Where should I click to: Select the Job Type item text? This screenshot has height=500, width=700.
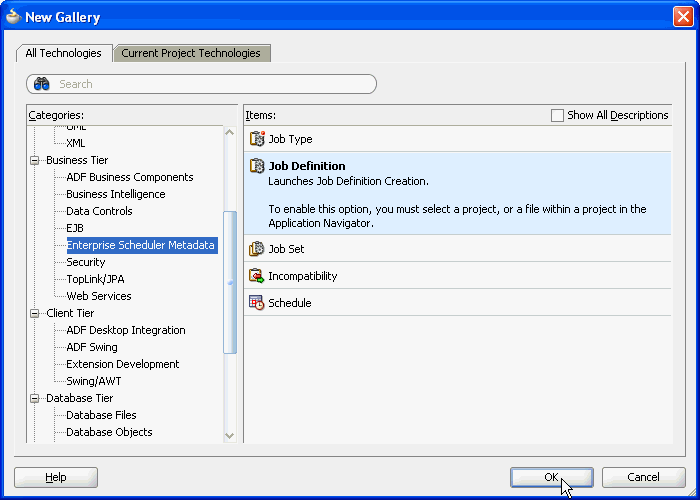(x=290, y=139)
